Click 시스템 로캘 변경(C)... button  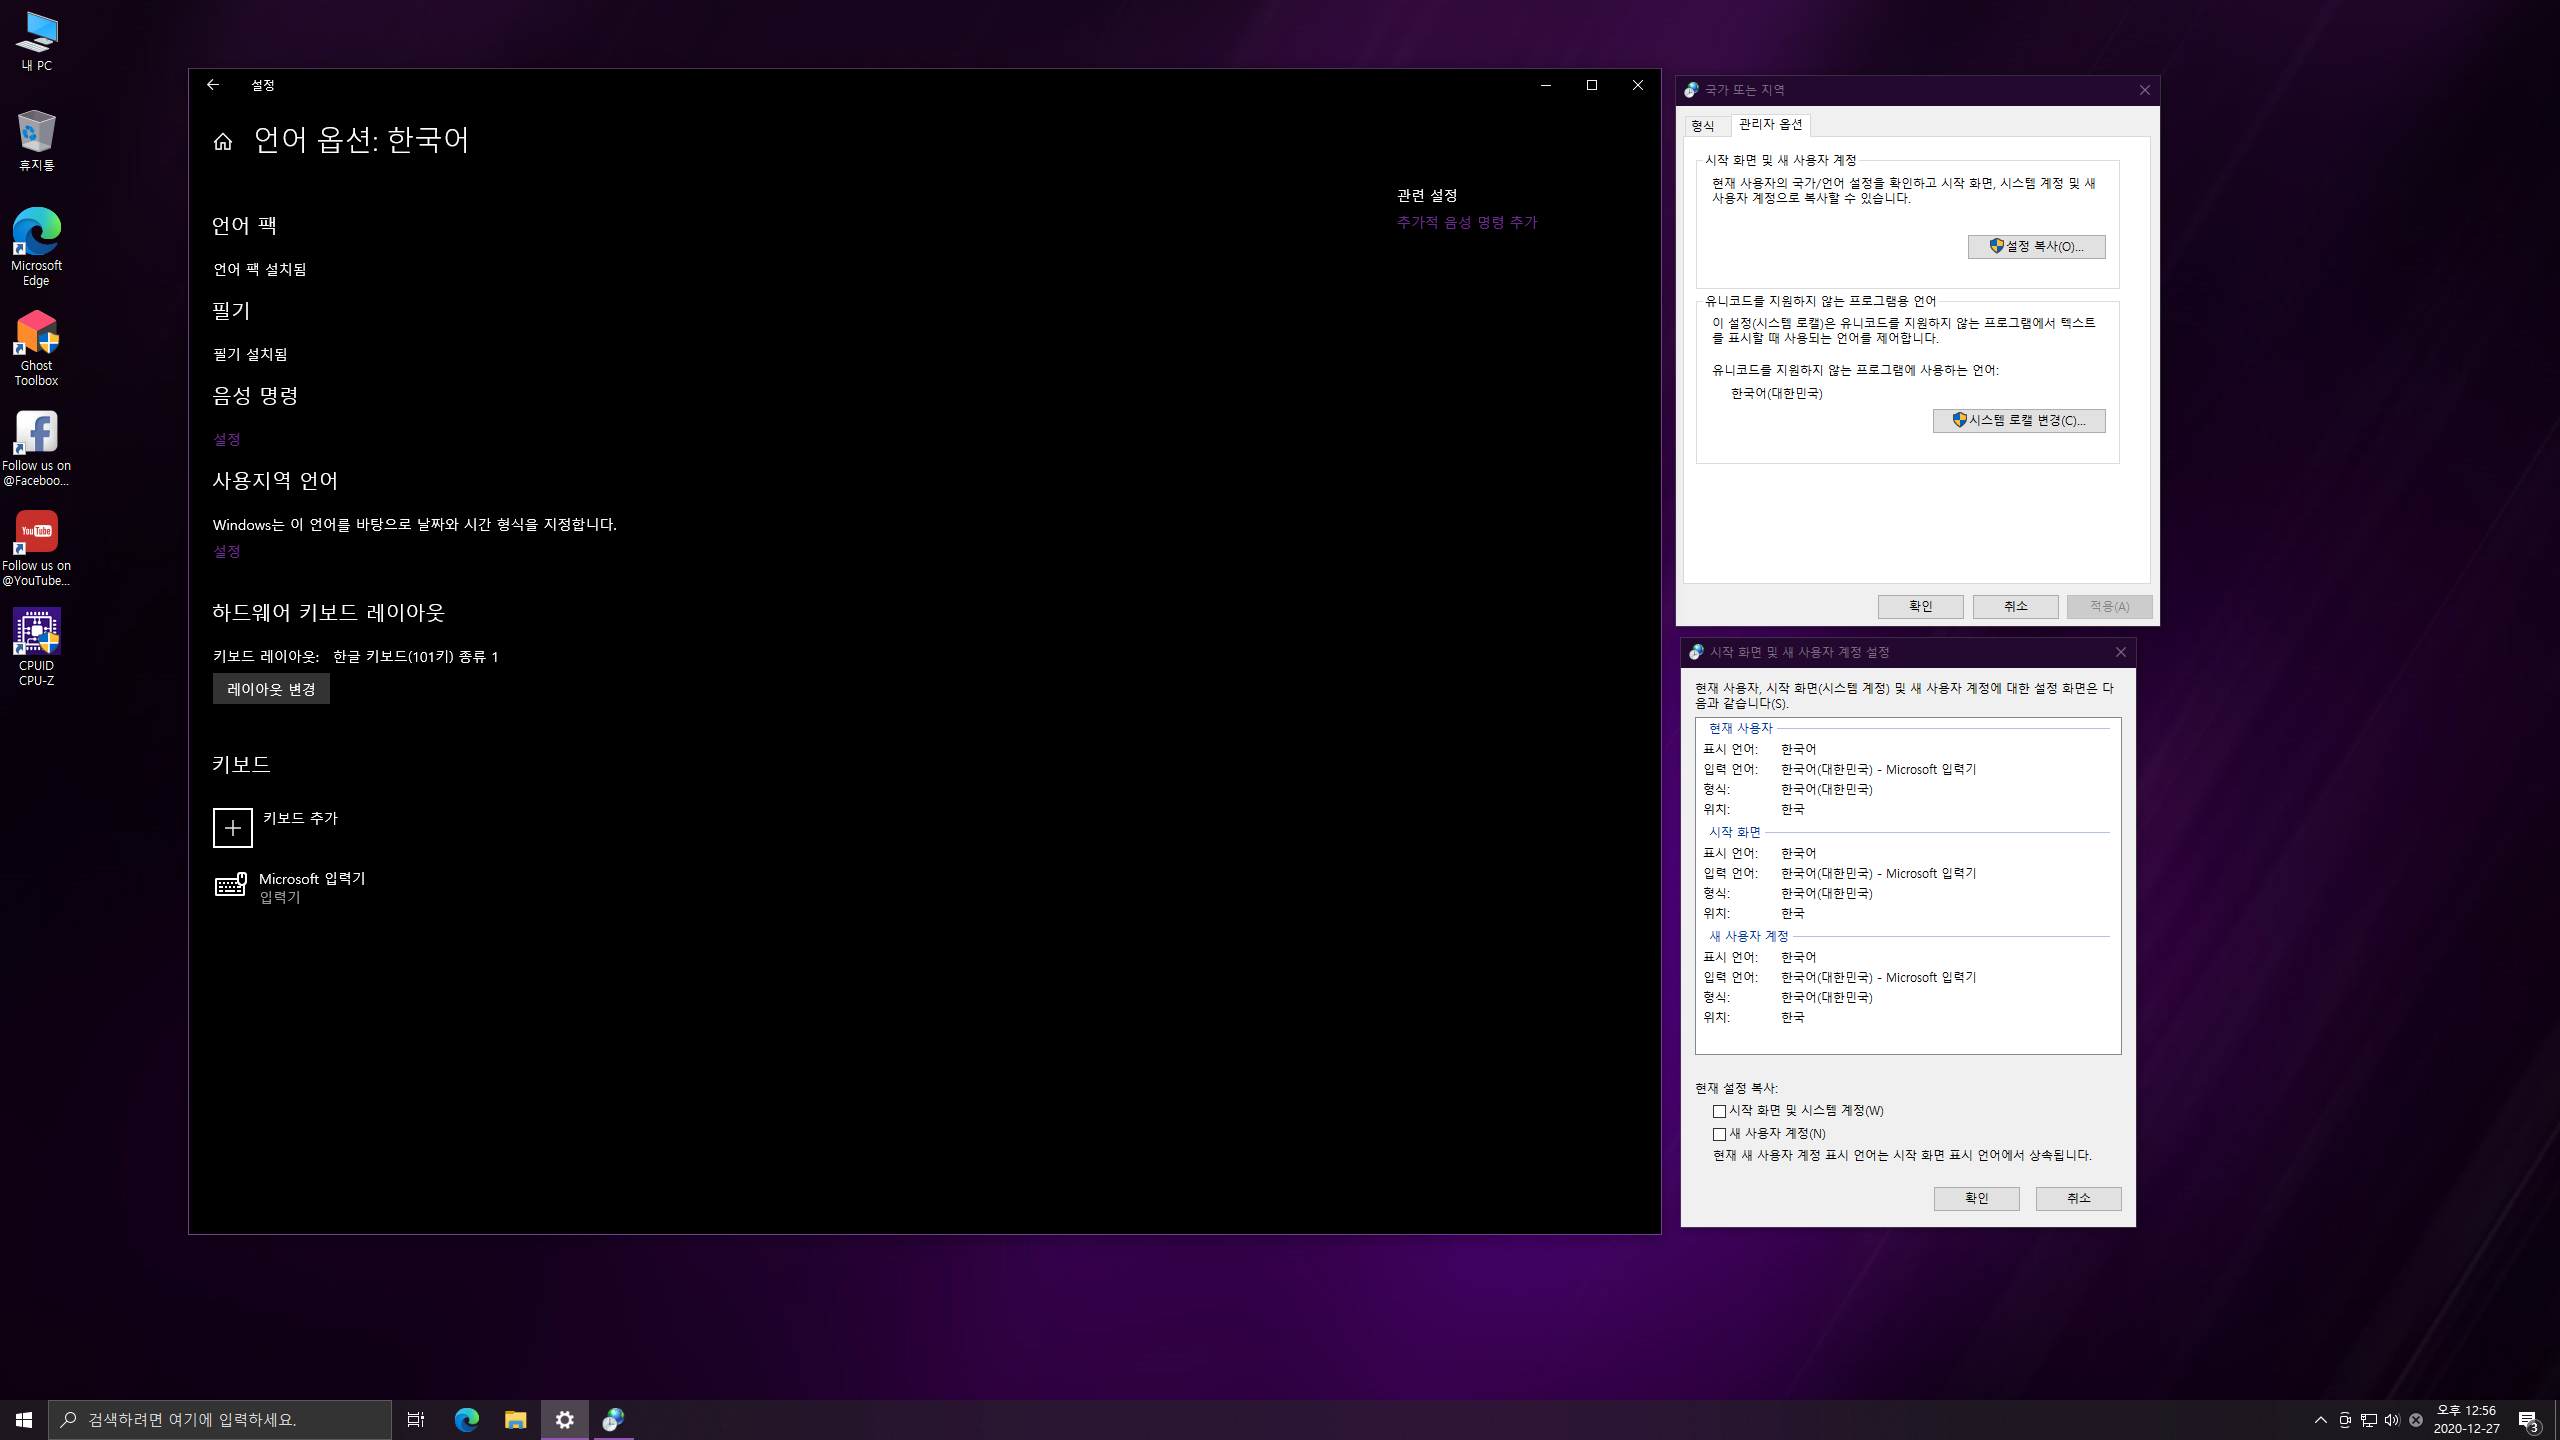pyautogui.click(x=2018, y=421)
